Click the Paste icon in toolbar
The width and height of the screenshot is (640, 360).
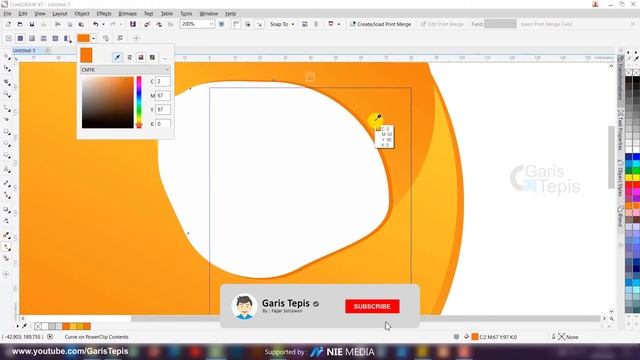pos(81,24)
